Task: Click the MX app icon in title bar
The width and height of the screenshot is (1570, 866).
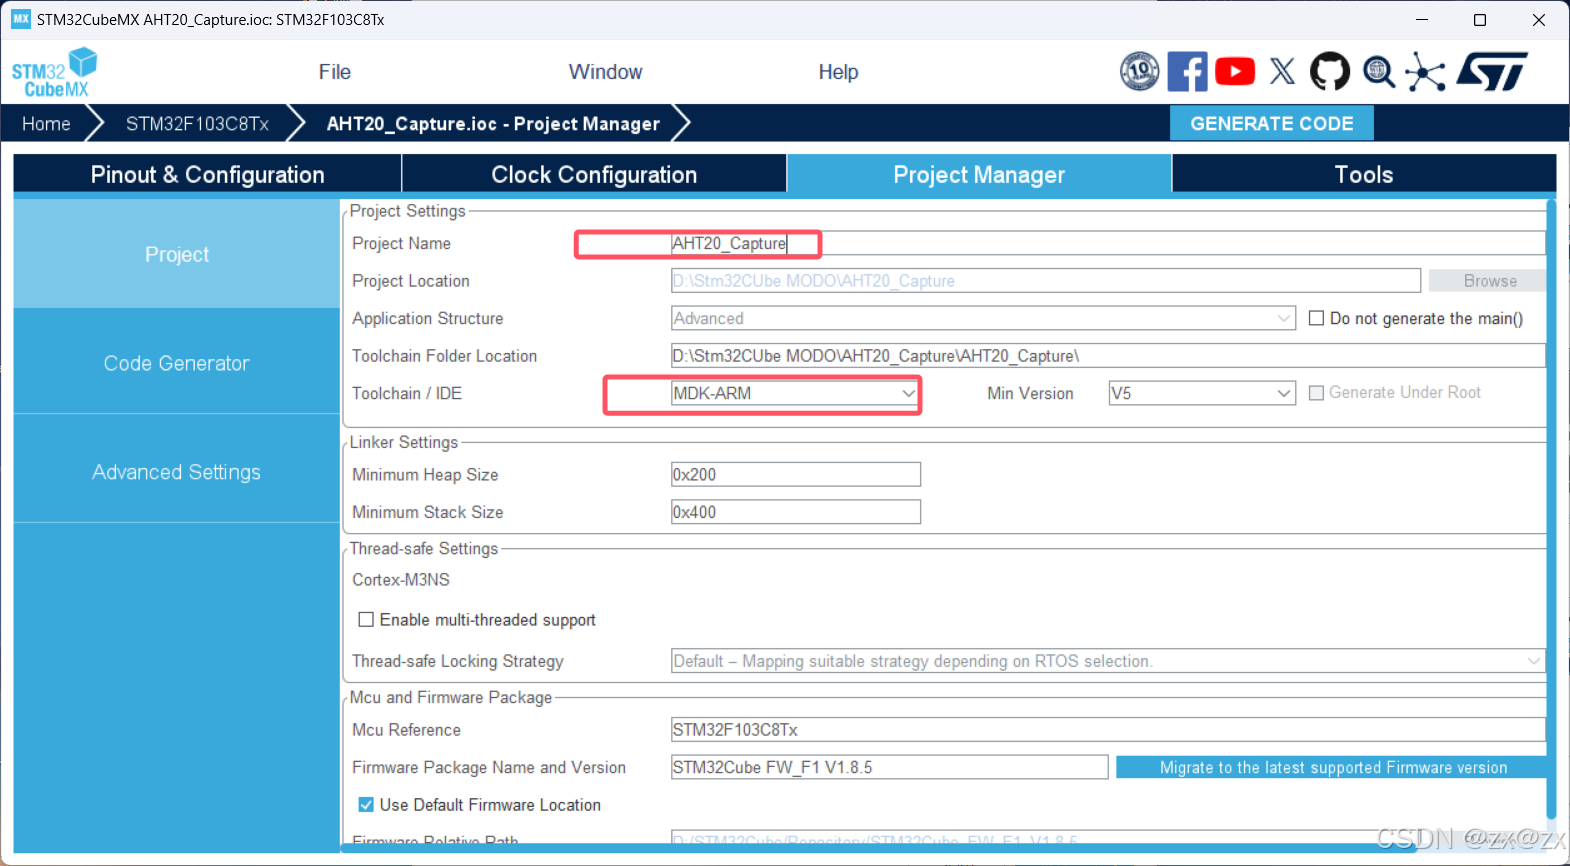Action: pyautogui.click(x=20, y=19)
